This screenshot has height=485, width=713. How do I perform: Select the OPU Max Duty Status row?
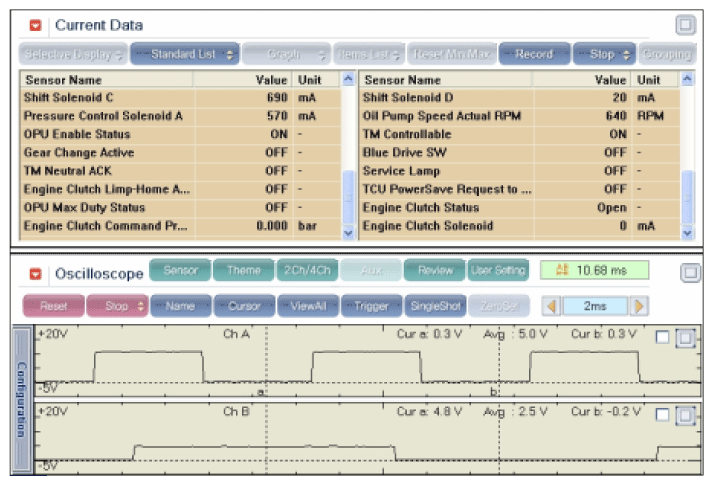coord(181,208)
